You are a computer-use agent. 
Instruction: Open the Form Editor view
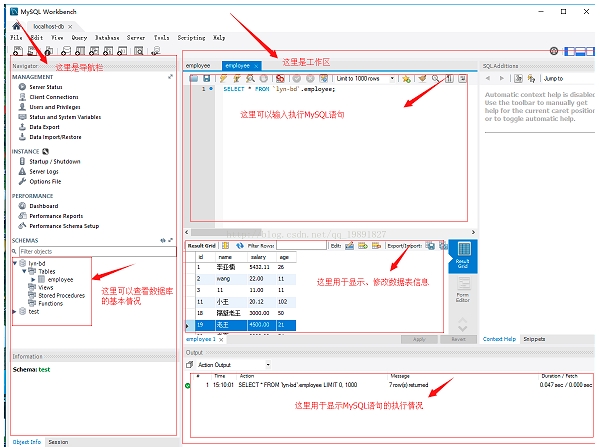click(463, 290)
